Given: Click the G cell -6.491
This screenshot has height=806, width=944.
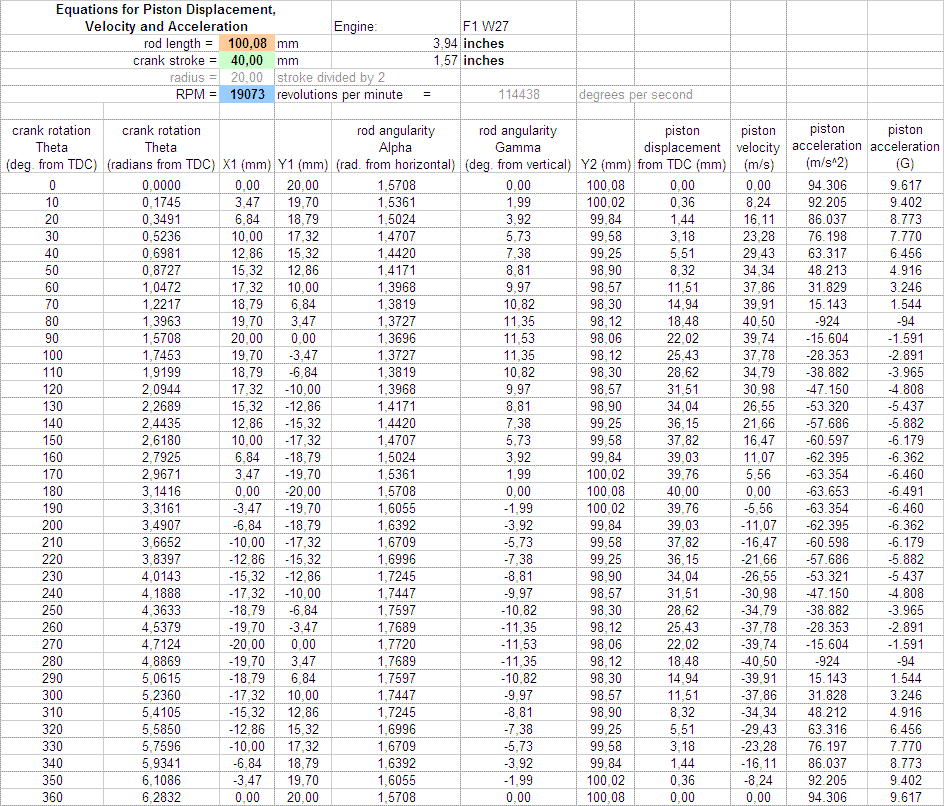Looking at the screenshot, I should tap(905, 491).
